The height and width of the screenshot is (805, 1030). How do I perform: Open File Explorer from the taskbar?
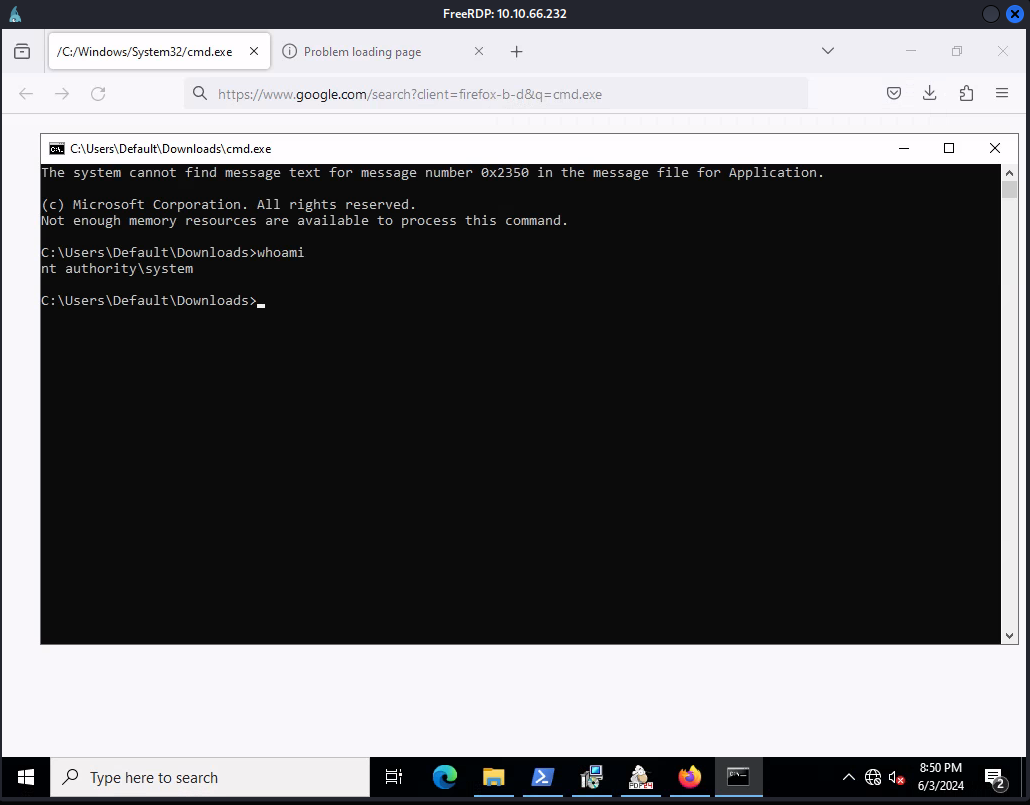(493, 777)
